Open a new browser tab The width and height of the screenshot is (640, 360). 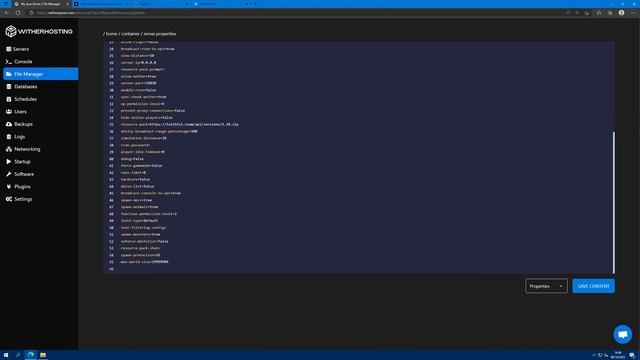pyautogui.click(x=256, y=4)
